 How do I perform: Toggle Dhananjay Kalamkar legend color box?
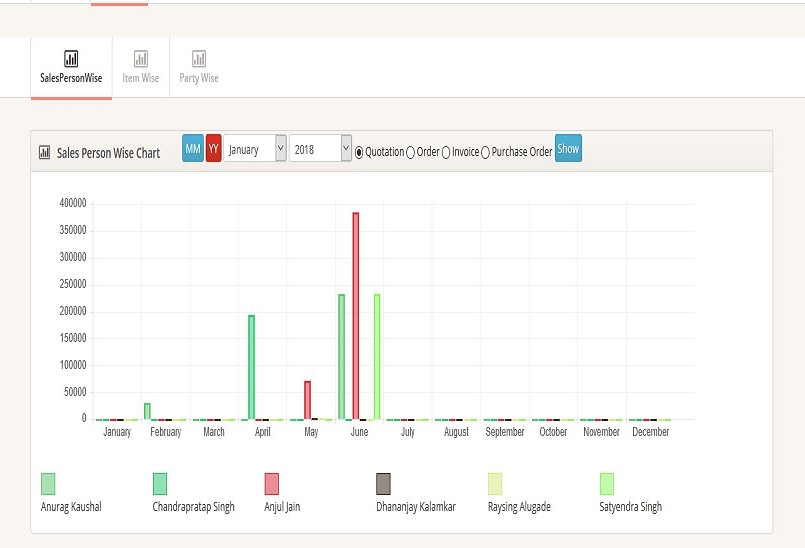383,484
